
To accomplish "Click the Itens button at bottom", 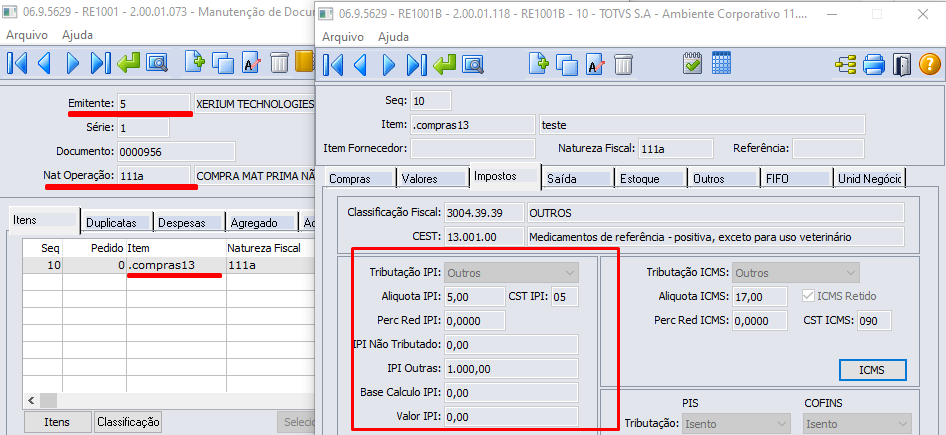I will 58,422.
